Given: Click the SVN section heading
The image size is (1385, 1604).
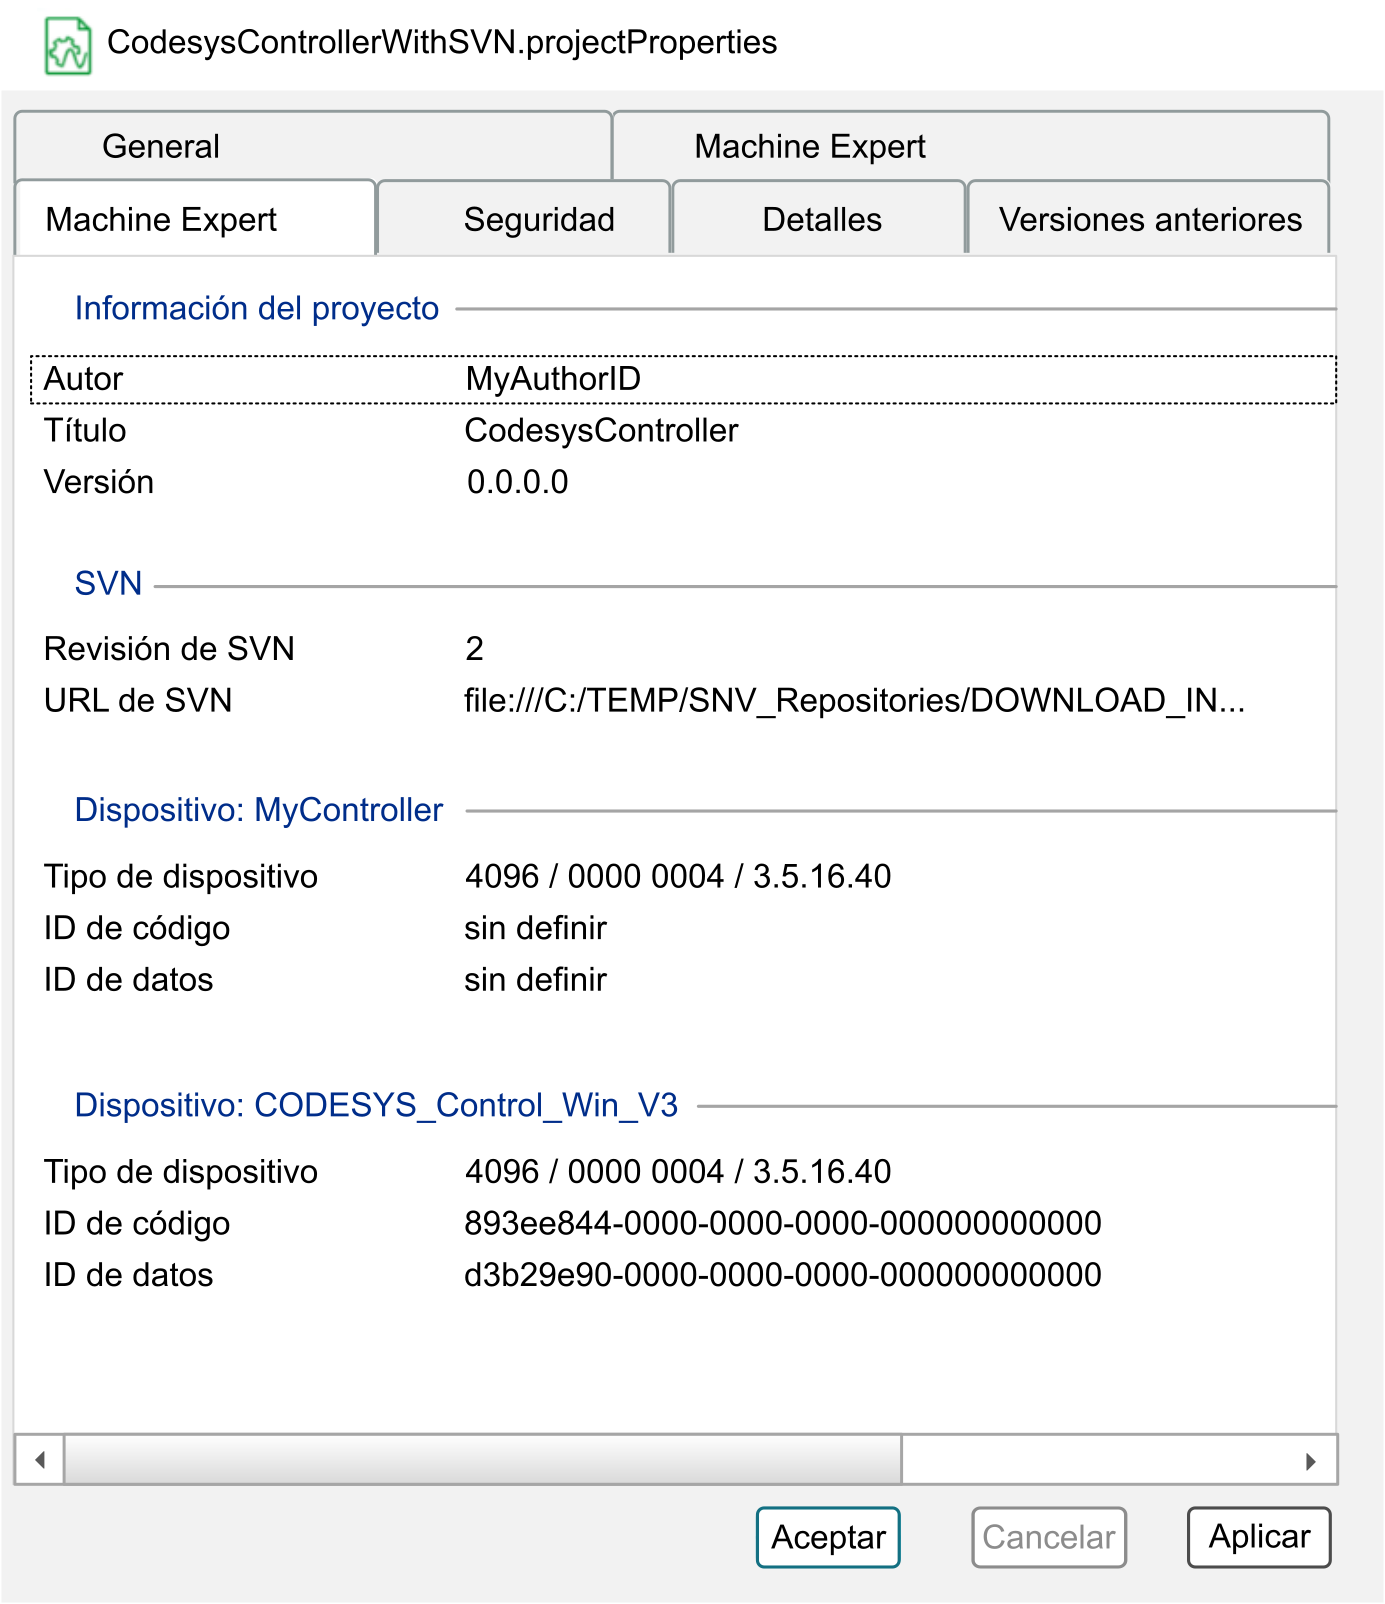Looking at the screenshot, I should (108, 583).
